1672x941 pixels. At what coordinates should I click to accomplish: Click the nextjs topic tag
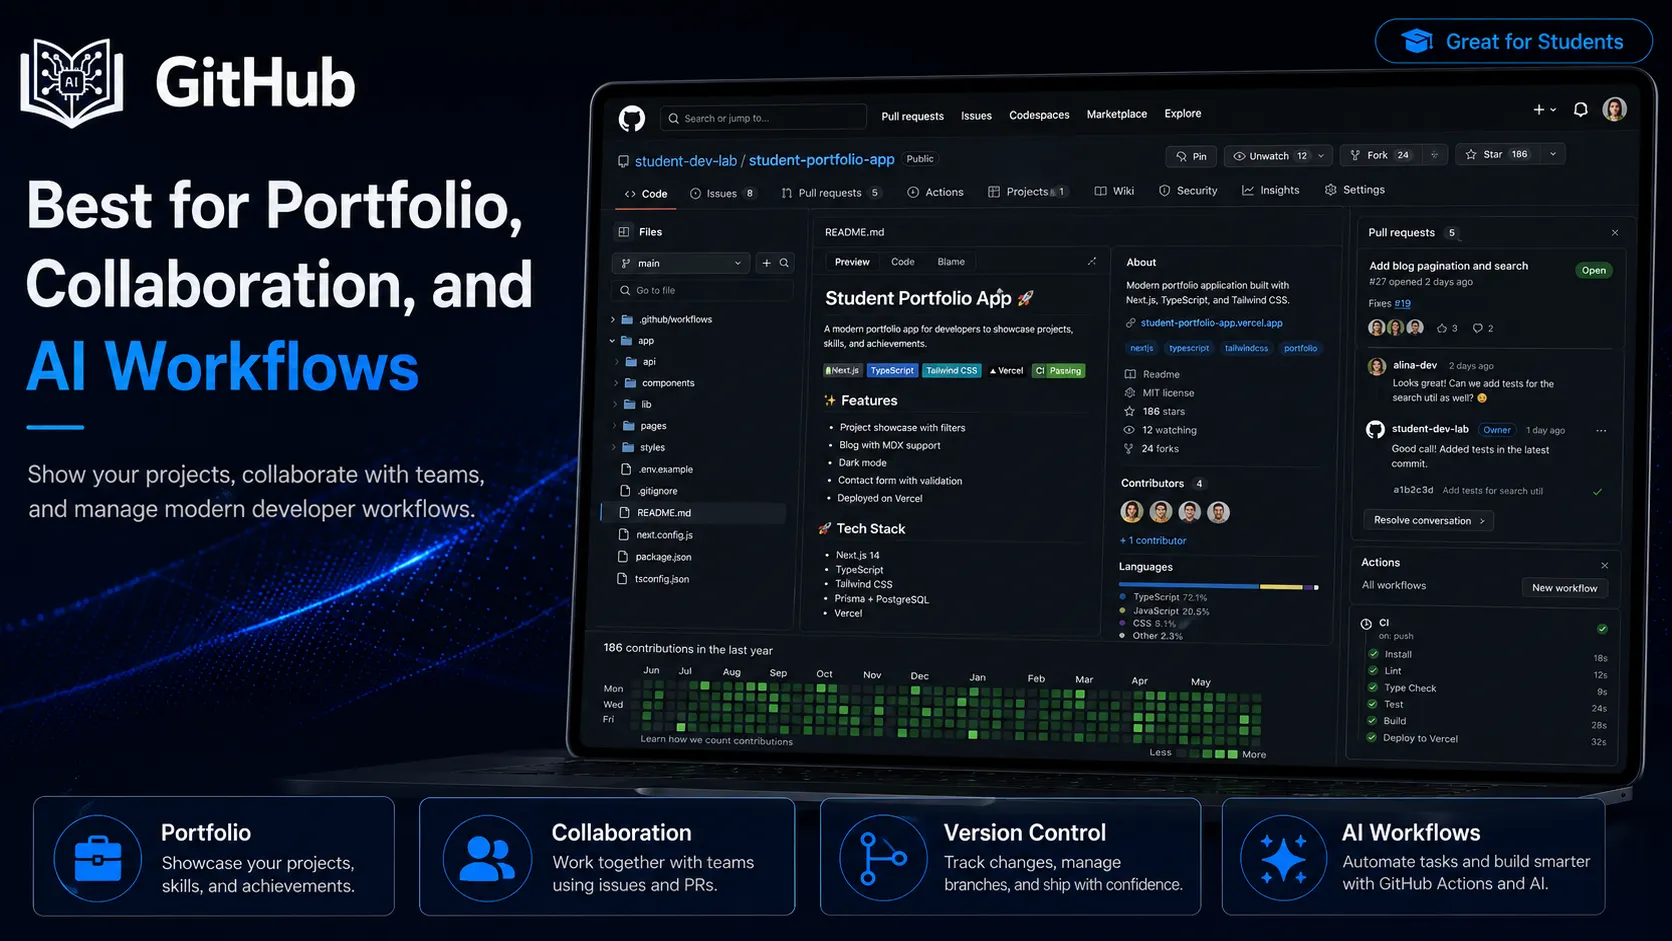1141,348
